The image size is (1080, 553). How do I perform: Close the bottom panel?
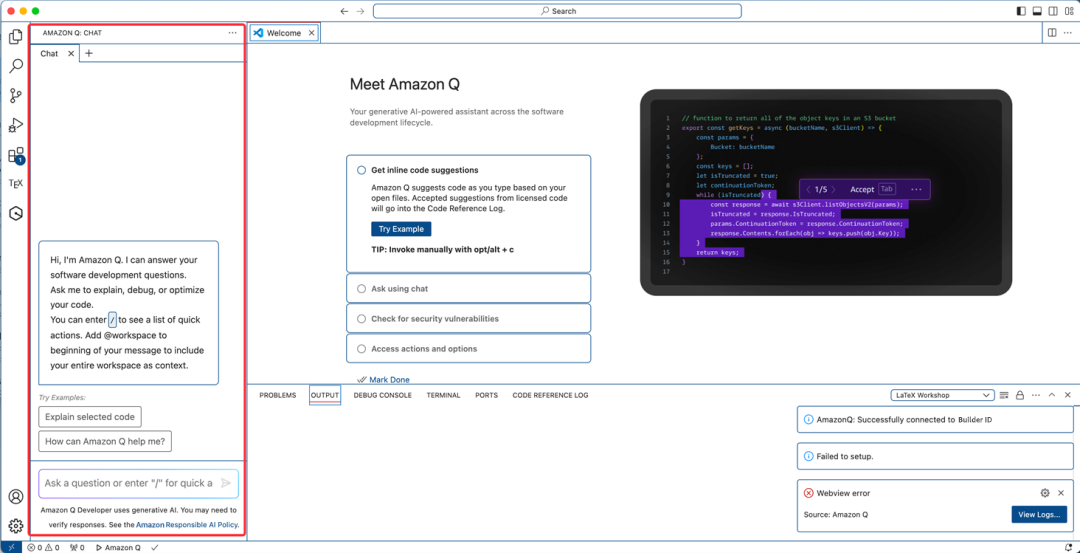[x=1068, y=395]
